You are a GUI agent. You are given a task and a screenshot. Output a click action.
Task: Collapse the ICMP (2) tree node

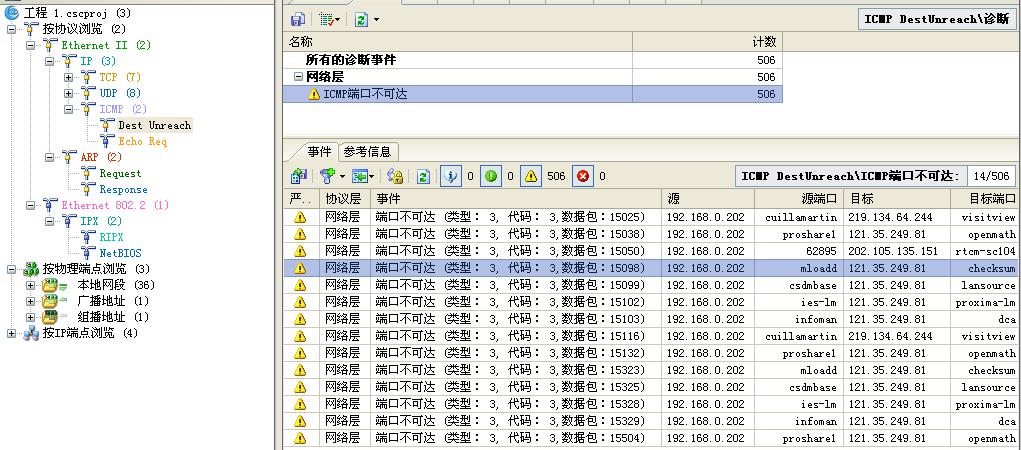tap(68, 109)
